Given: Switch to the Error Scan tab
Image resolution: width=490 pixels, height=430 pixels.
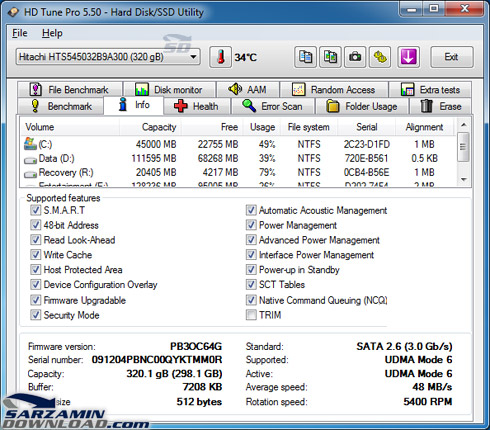Looking at the screenshot, I should coord(273,106).
